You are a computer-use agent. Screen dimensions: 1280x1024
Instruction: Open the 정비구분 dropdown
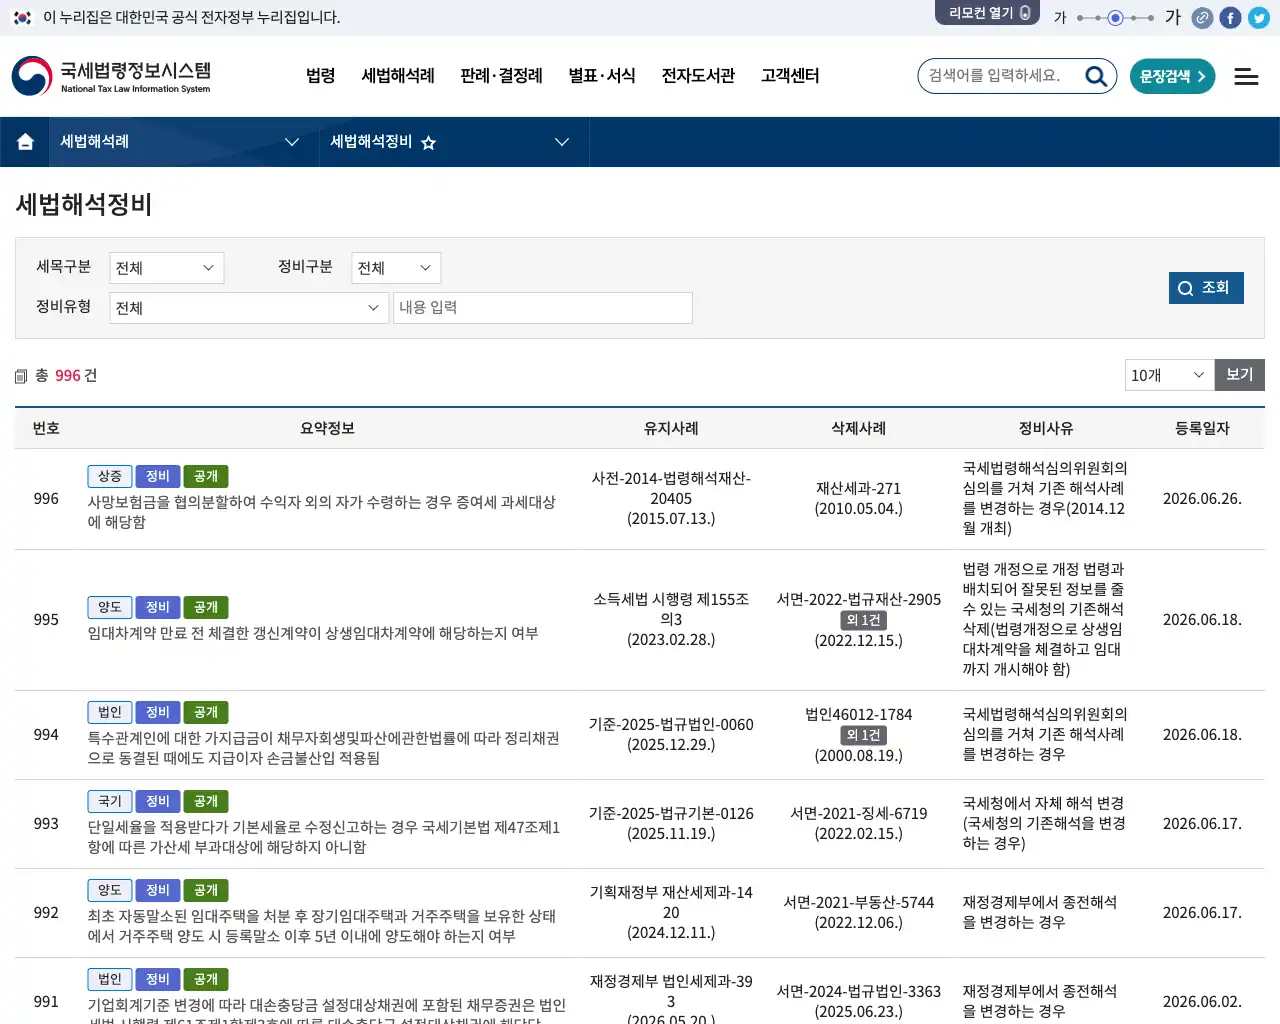396,268
